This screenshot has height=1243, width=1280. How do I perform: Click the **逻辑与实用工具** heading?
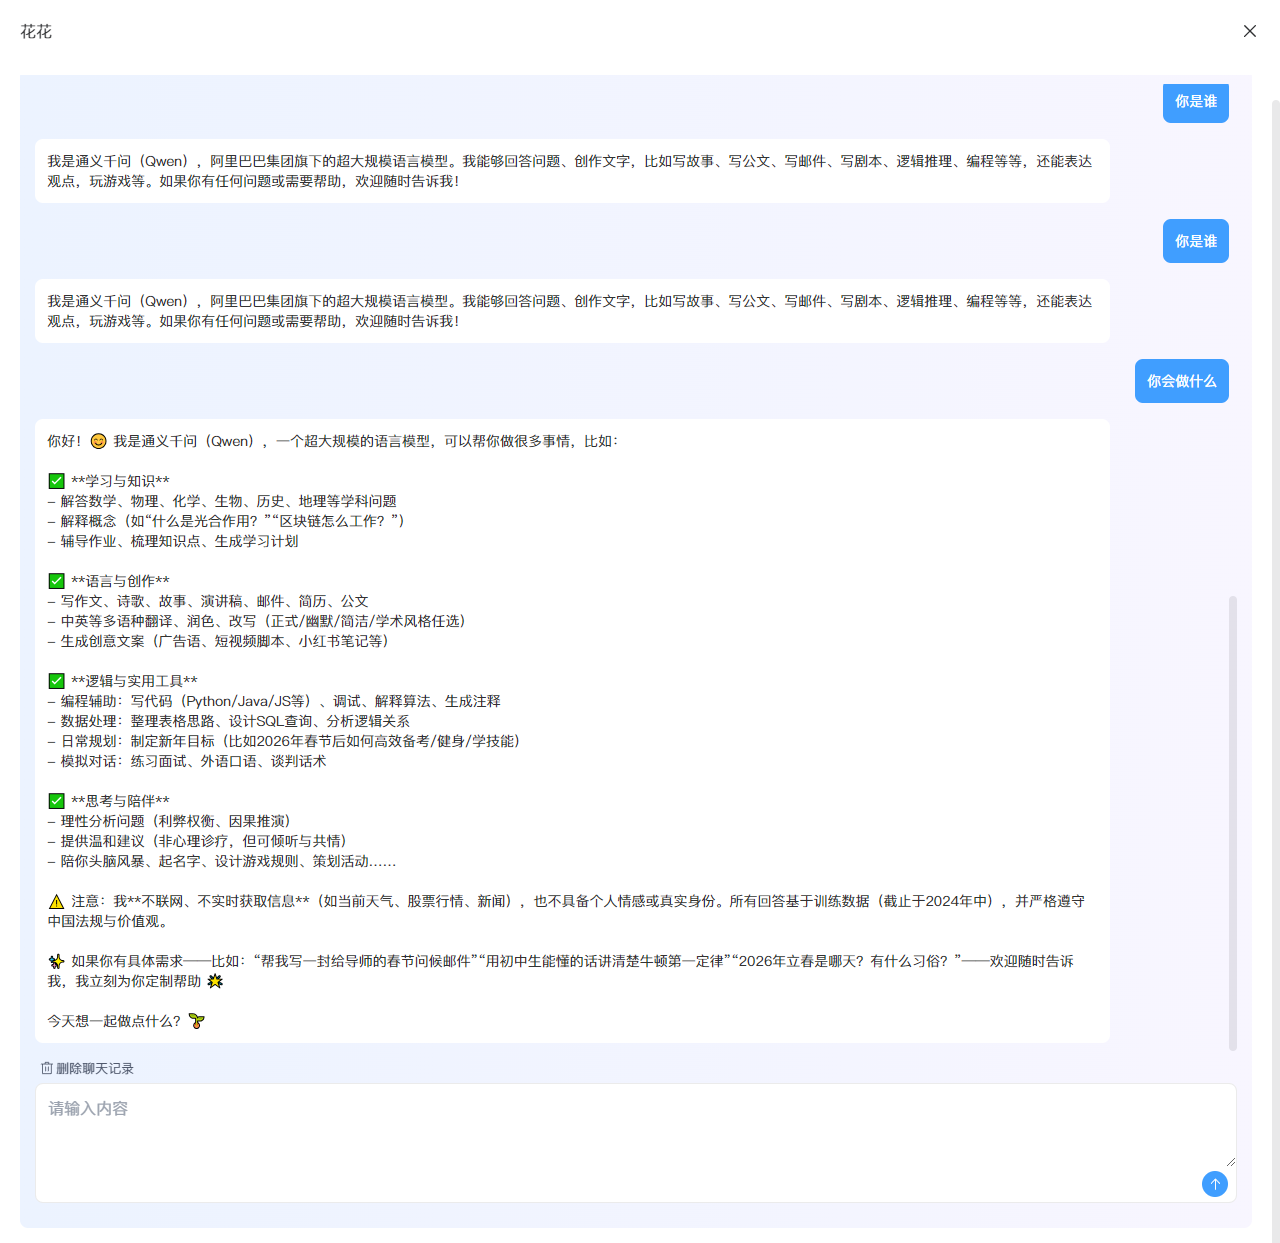134,681
